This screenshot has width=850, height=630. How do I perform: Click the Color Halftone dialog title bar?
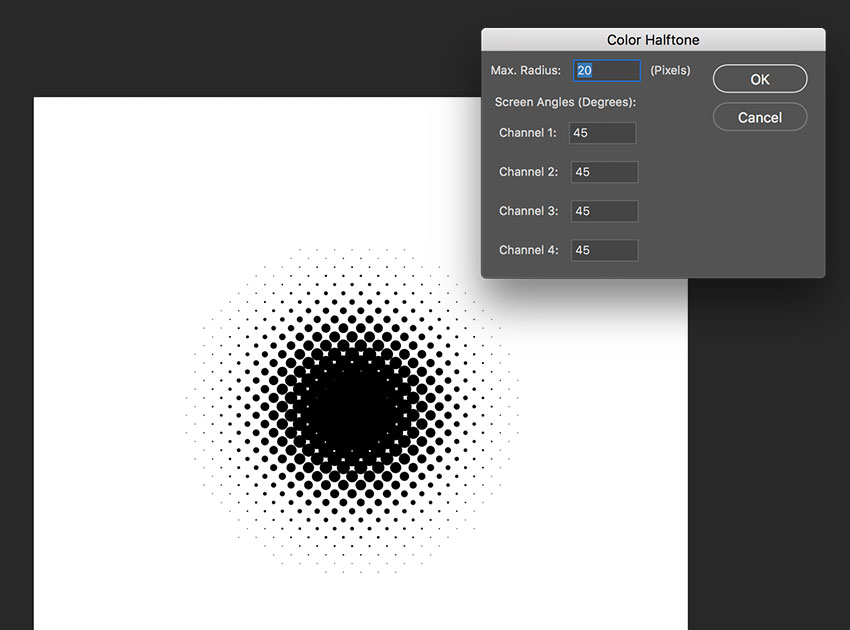point(653,40)
